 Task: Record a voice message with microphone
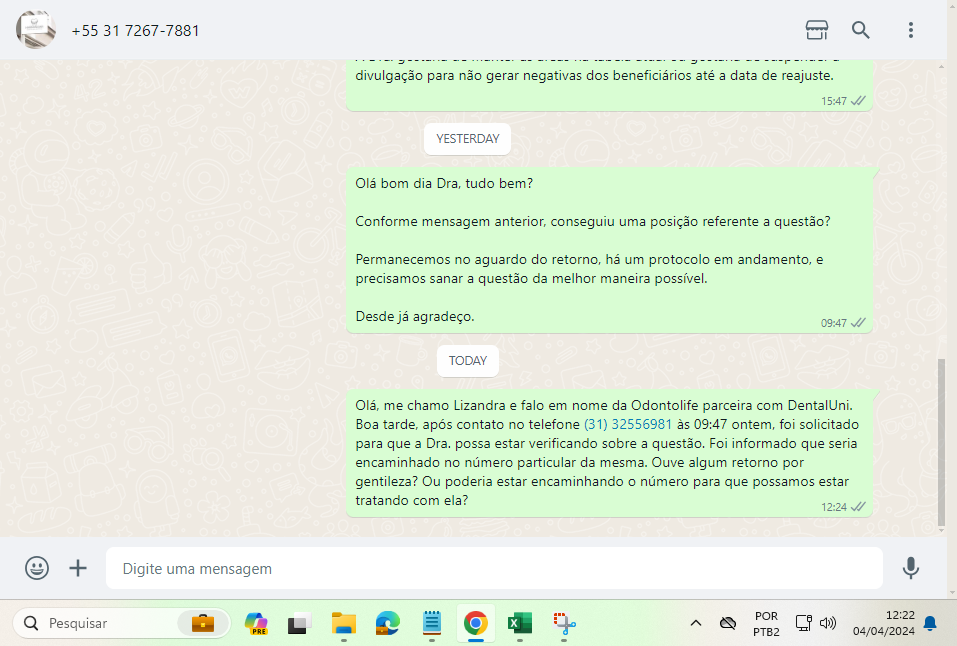(910, 568)
